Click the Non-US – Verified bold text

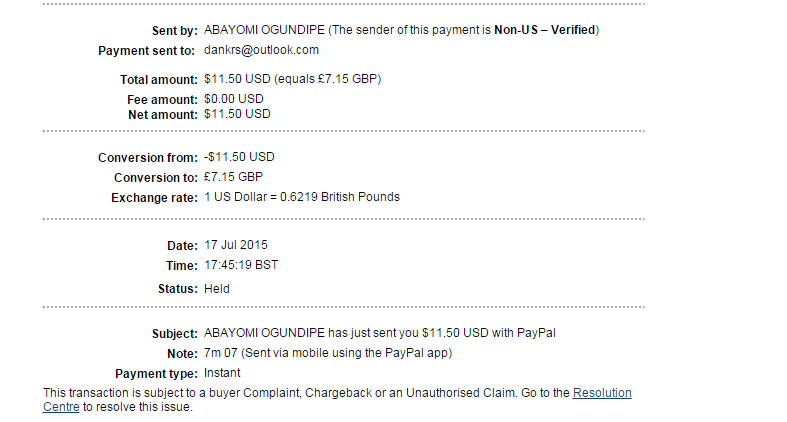pos(545,30)
